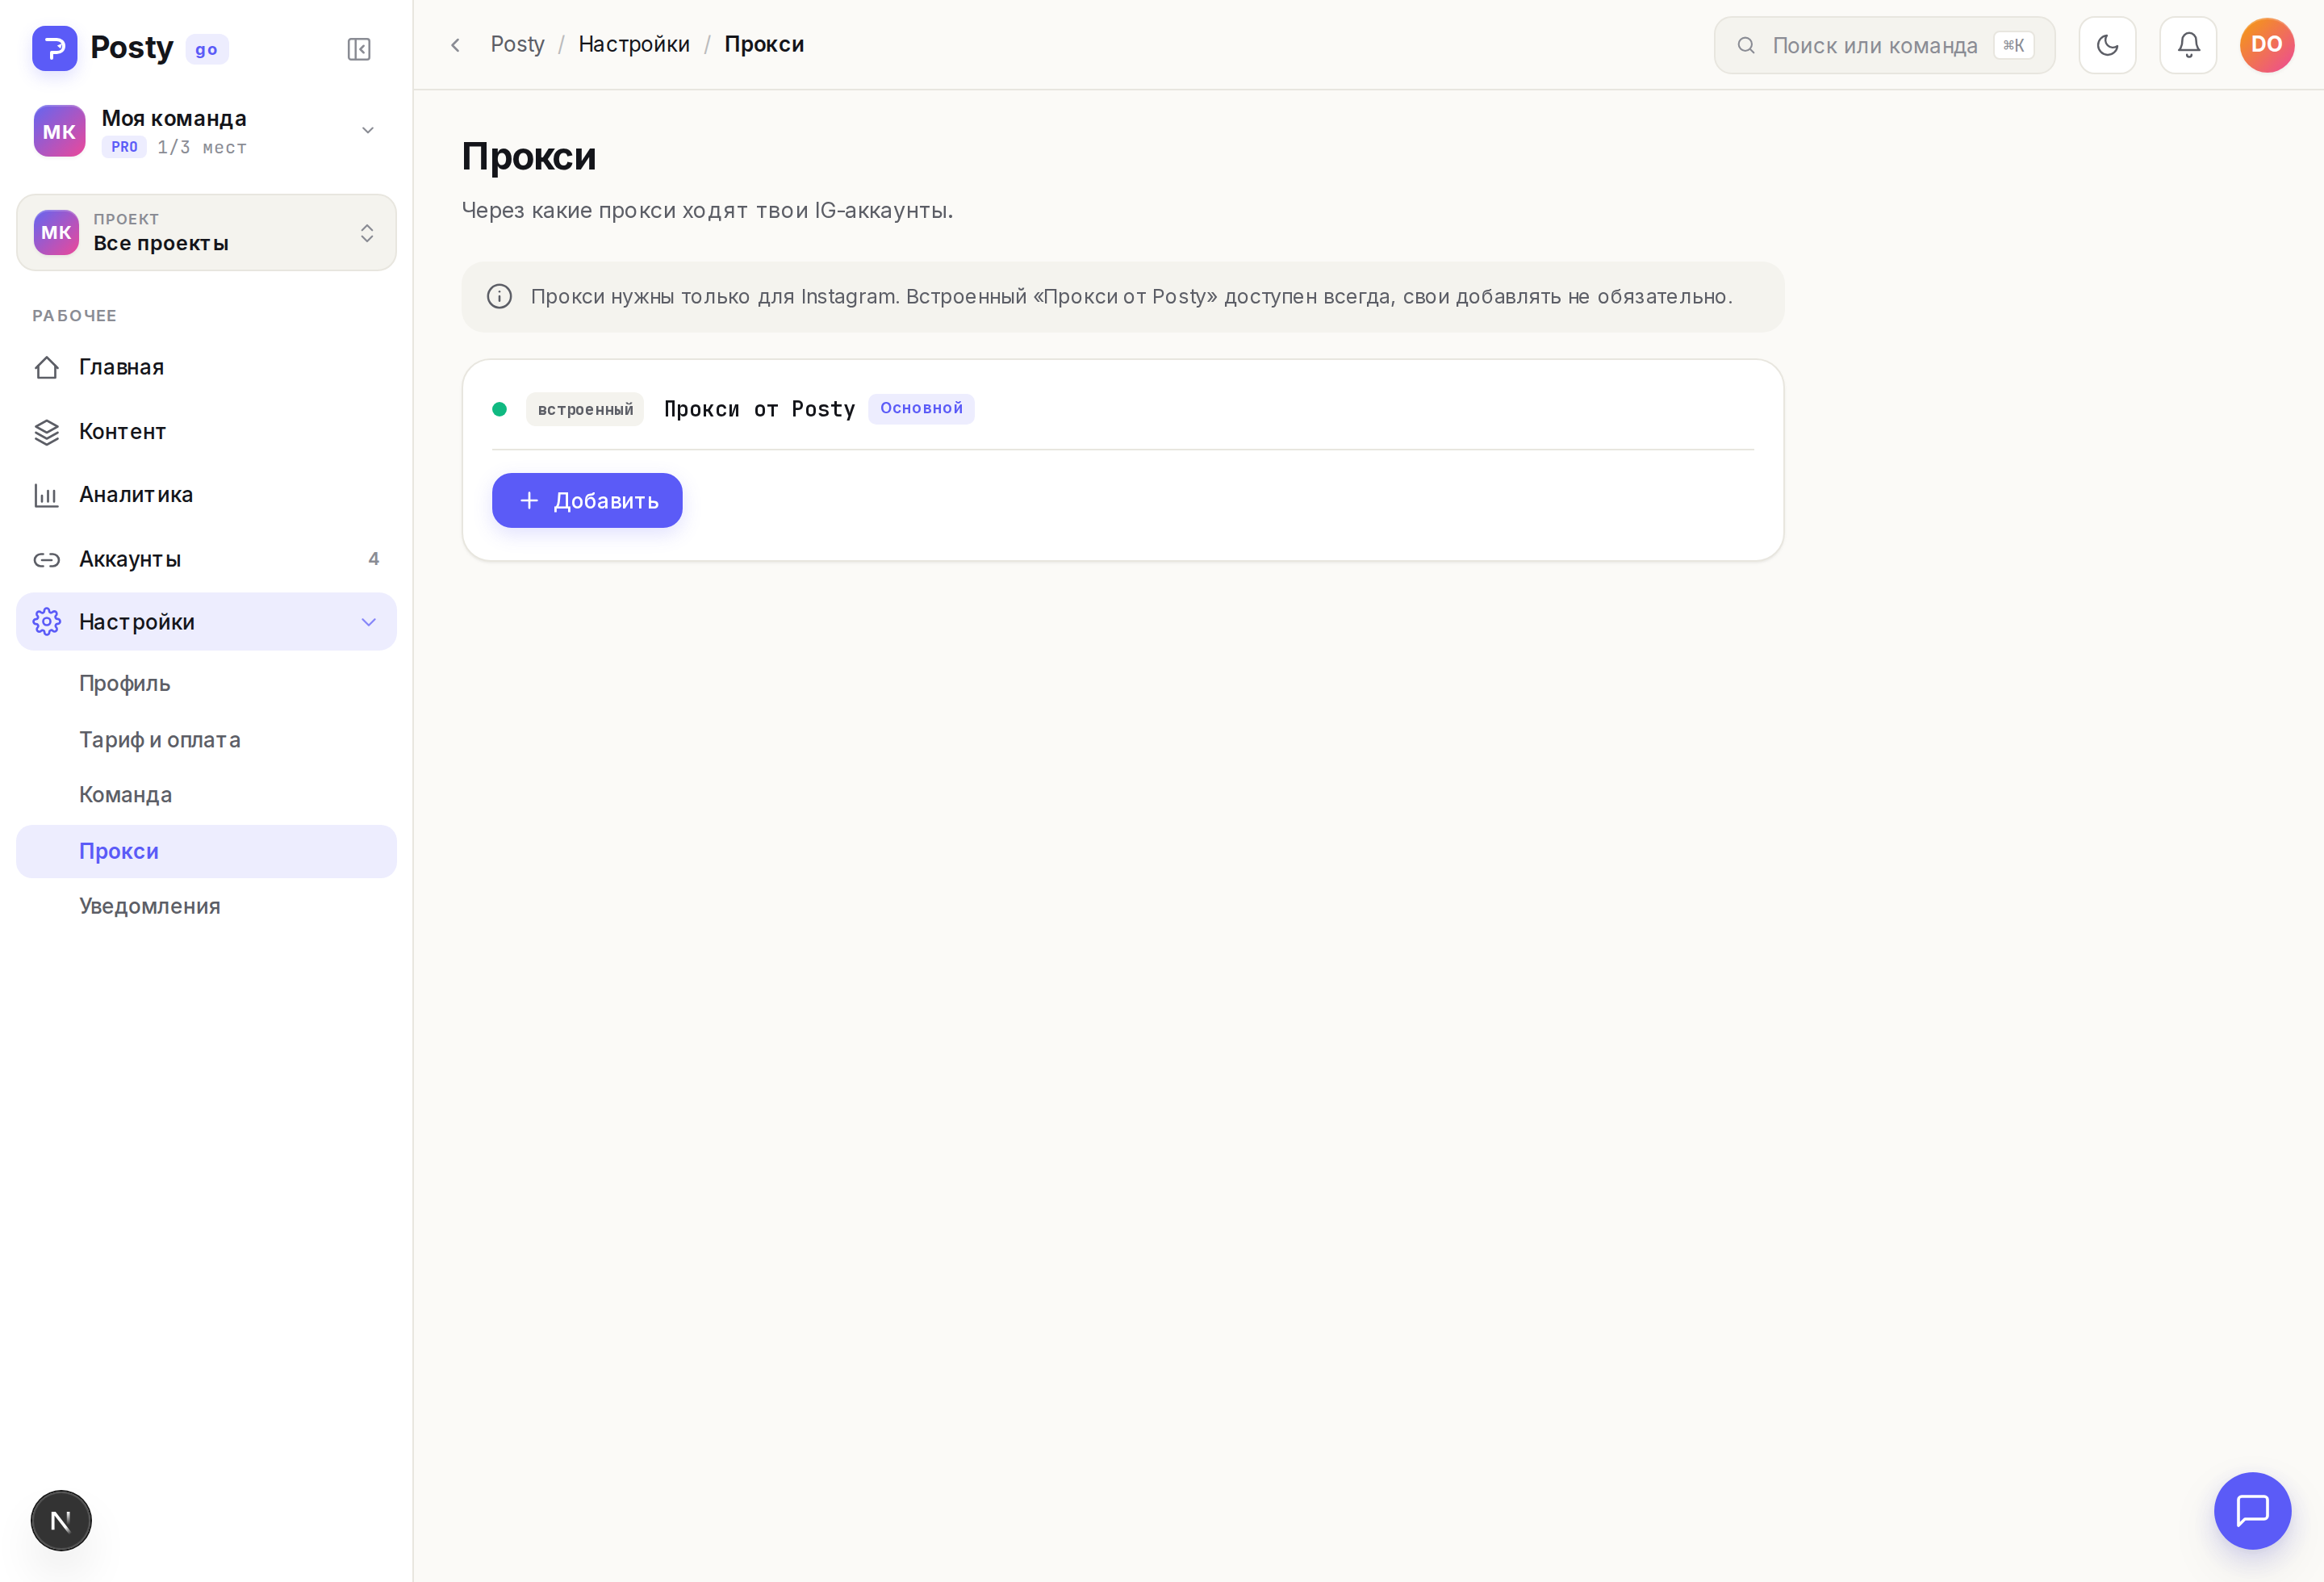Click the Posty logo icon
The width and height of the screenshot is (2324, 1582).
55,48
